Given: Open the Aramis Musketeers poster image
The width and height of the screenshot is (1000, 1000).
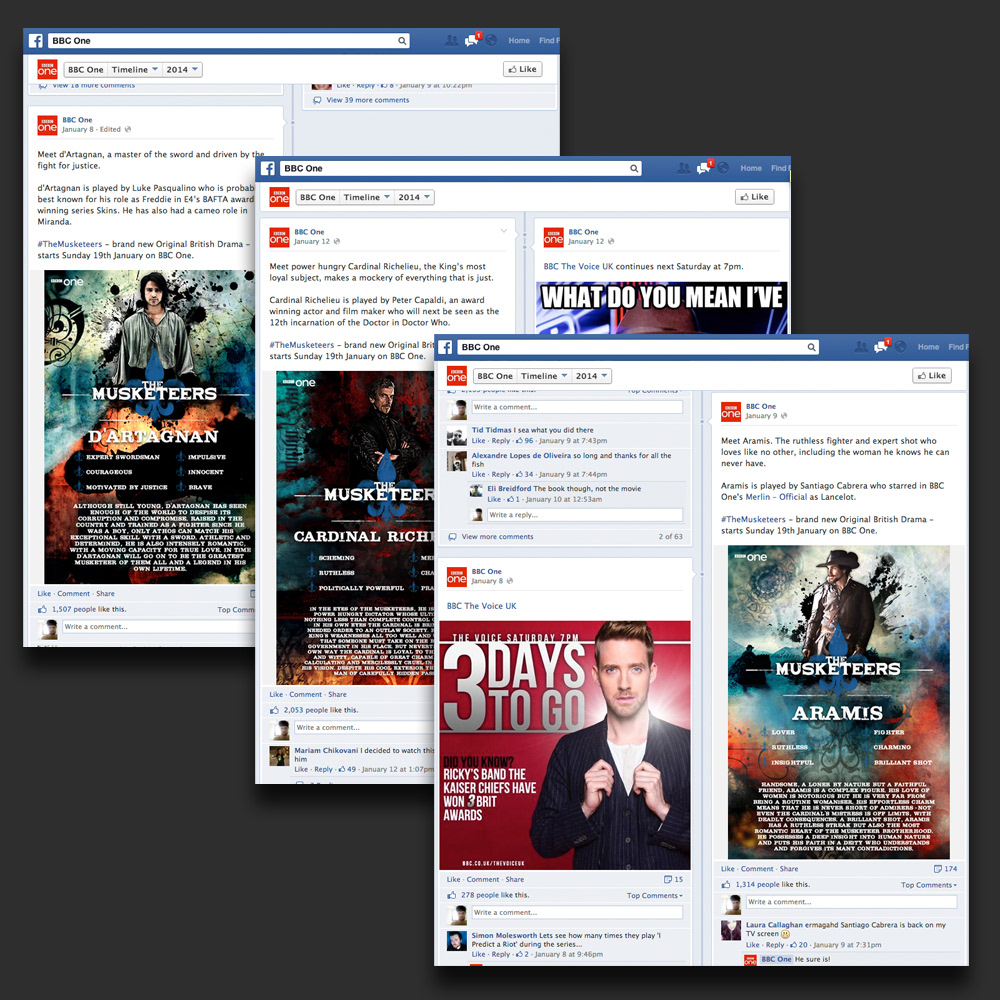Looking at the screenshot, I should pos(839,702).
